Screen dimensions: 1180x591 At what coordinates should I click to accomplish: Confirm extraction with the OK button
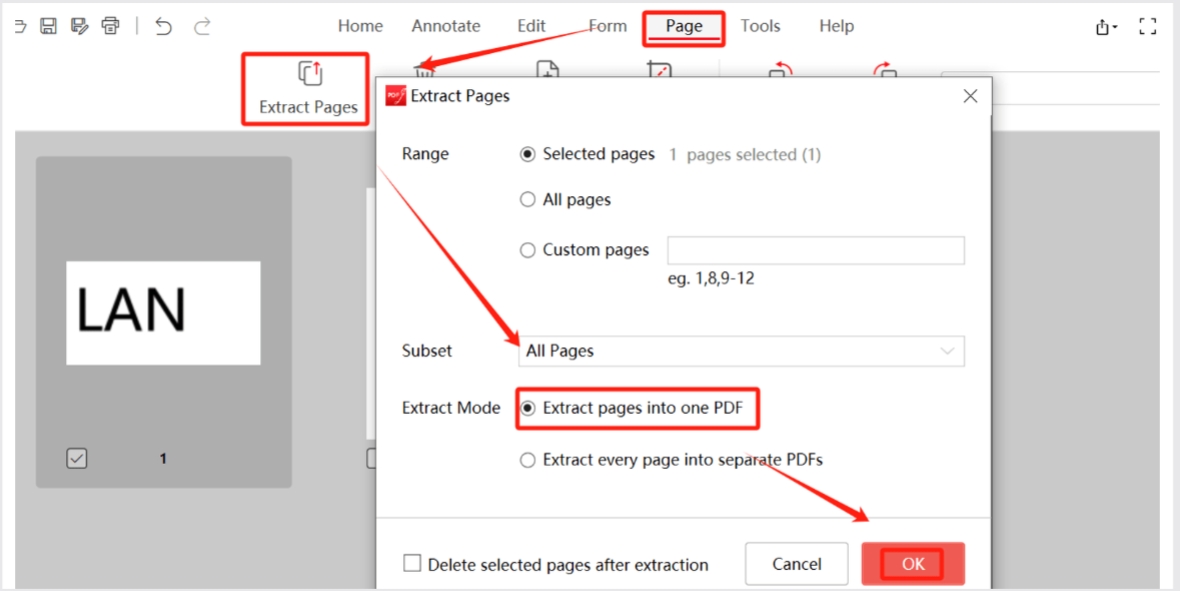pos(911,563)
